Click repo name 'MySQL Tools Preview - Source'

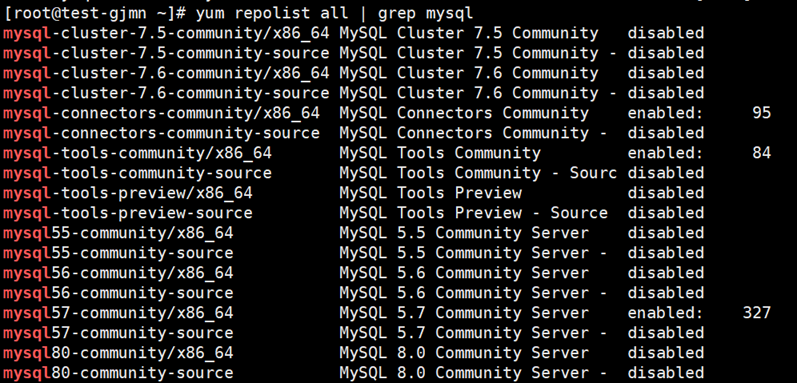click(474, 213)
